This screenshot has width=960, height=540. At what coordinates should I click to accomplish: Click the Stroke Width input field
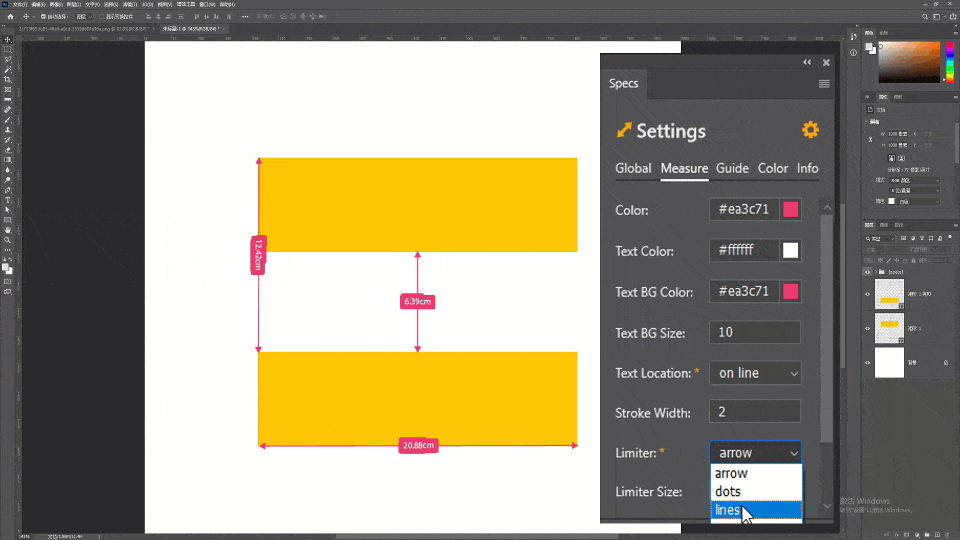click(755, 412)
